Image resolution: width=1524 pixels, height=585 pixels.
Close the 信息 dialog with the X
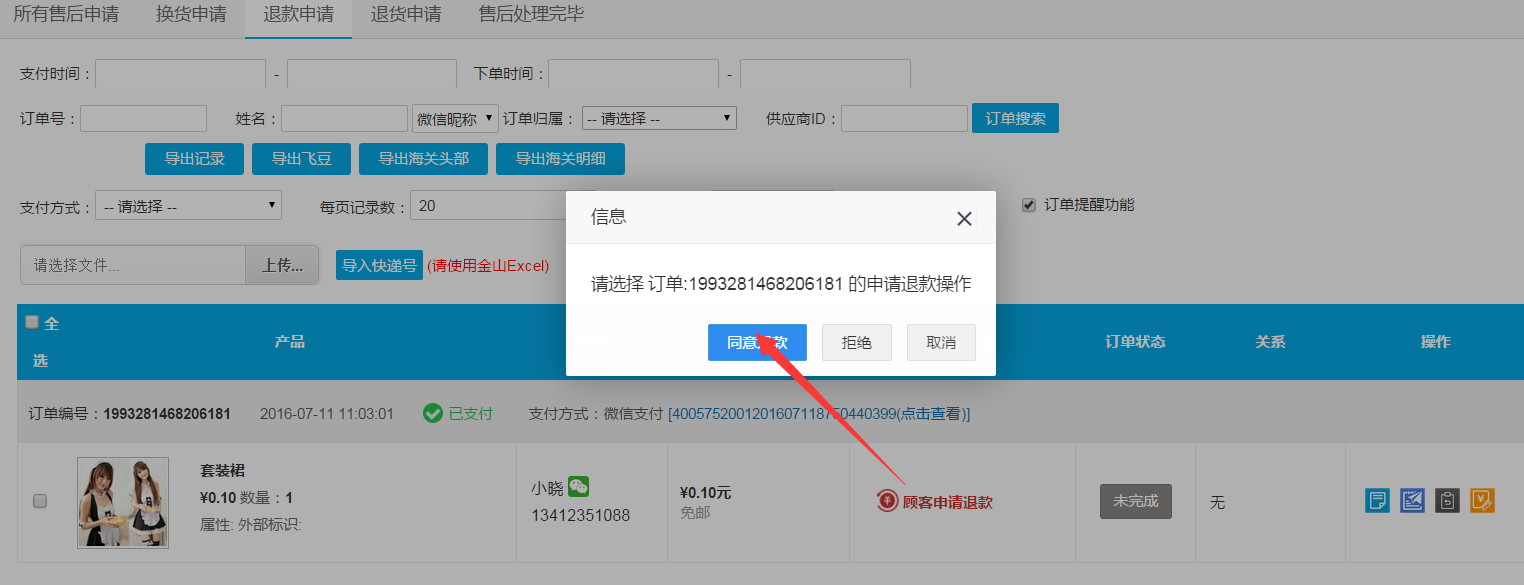tap(964, 219)
